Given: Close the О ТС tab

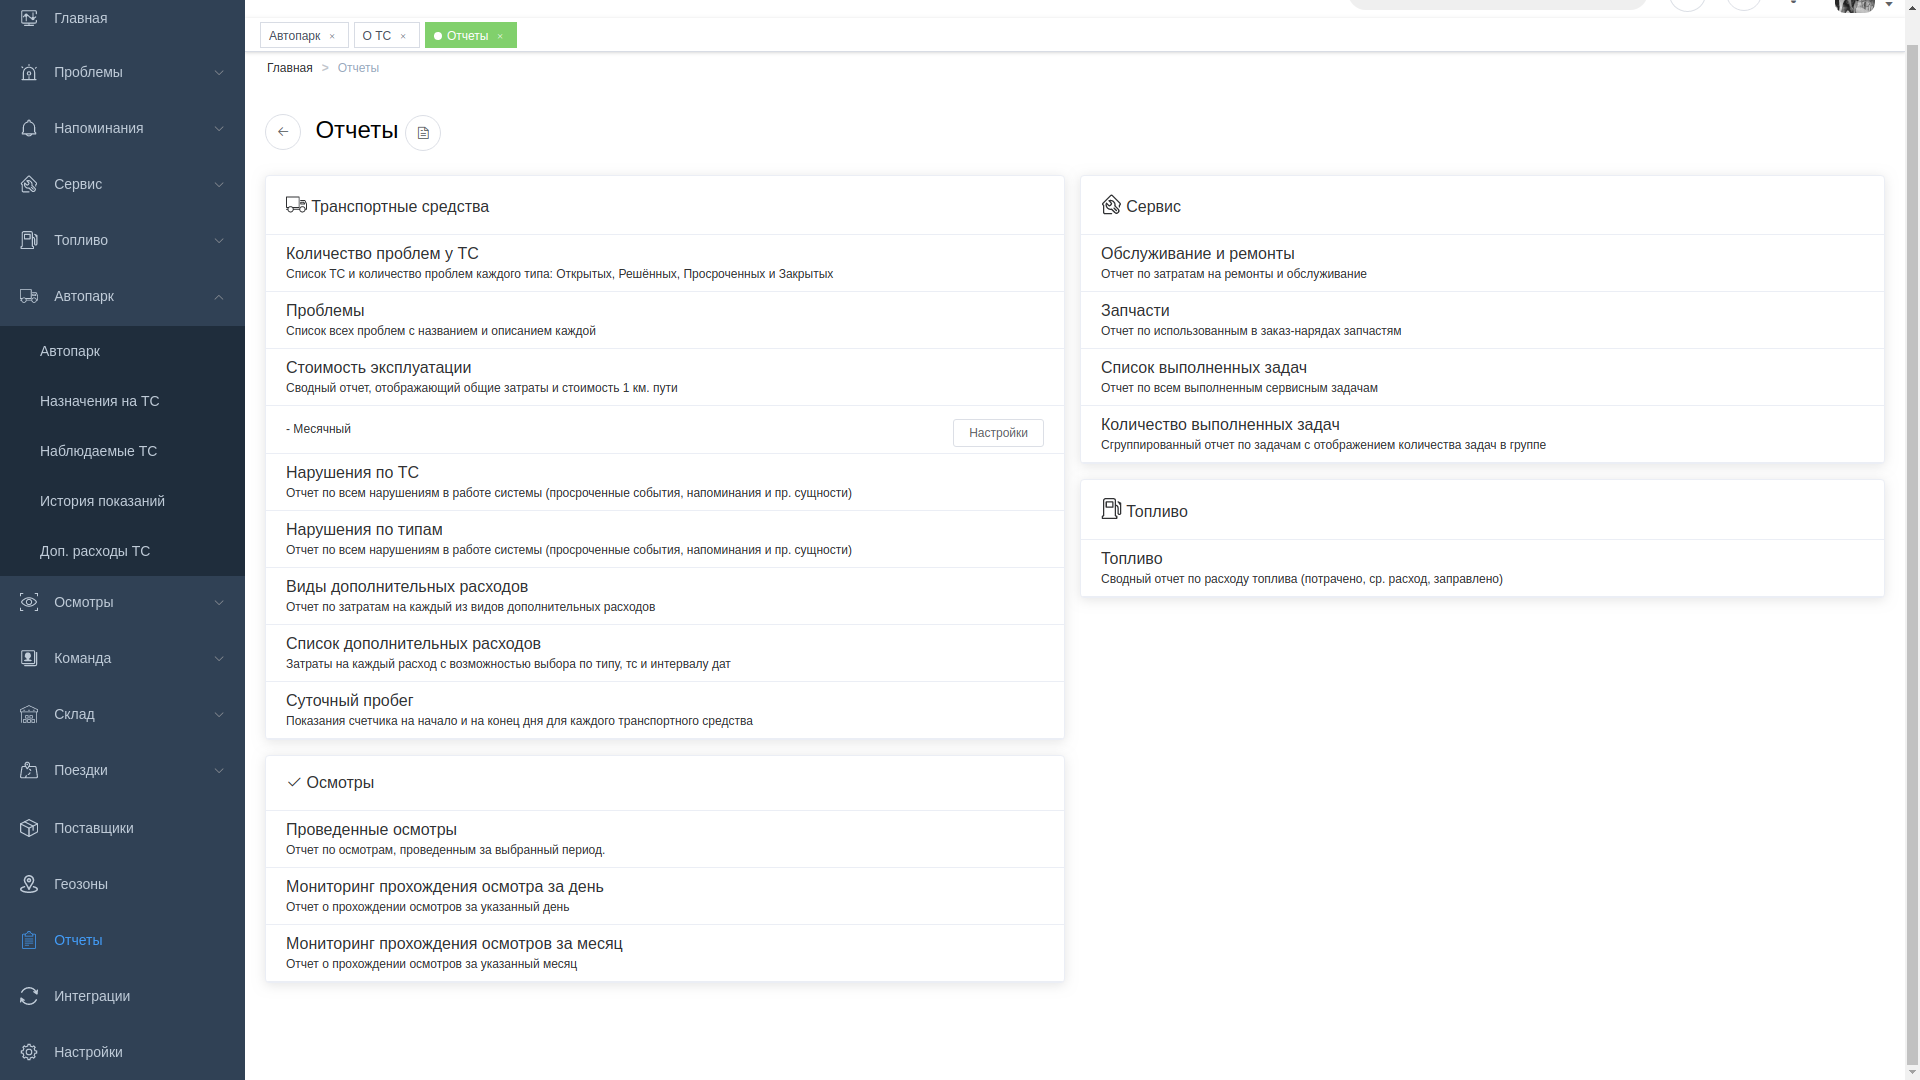Looking at the screenshot, I should [403, 37].
